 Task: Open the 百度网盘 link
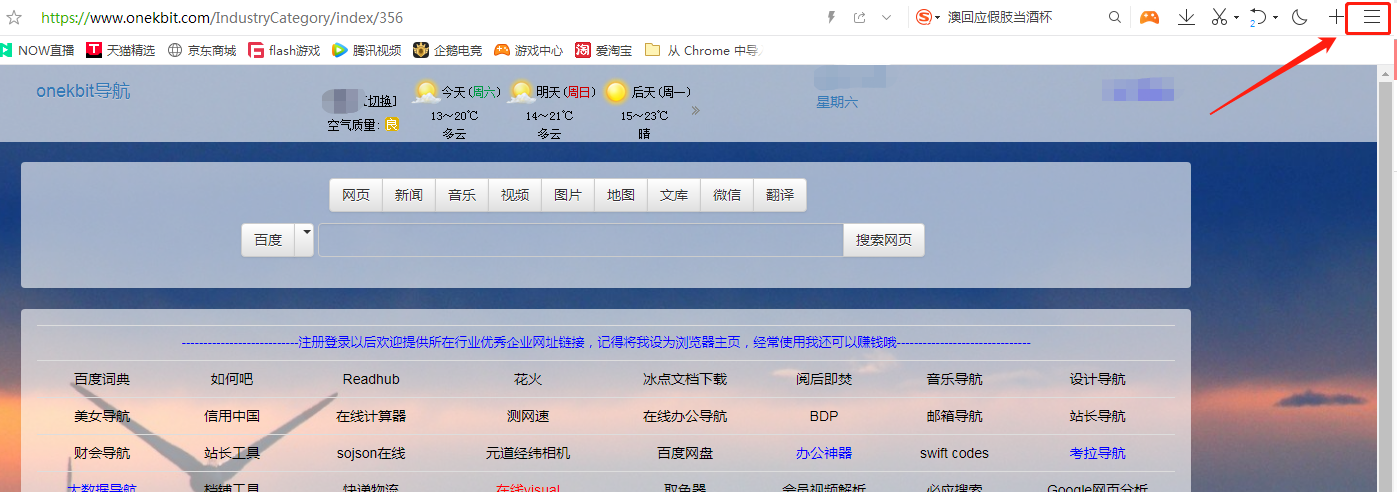[x=685, y=453]
